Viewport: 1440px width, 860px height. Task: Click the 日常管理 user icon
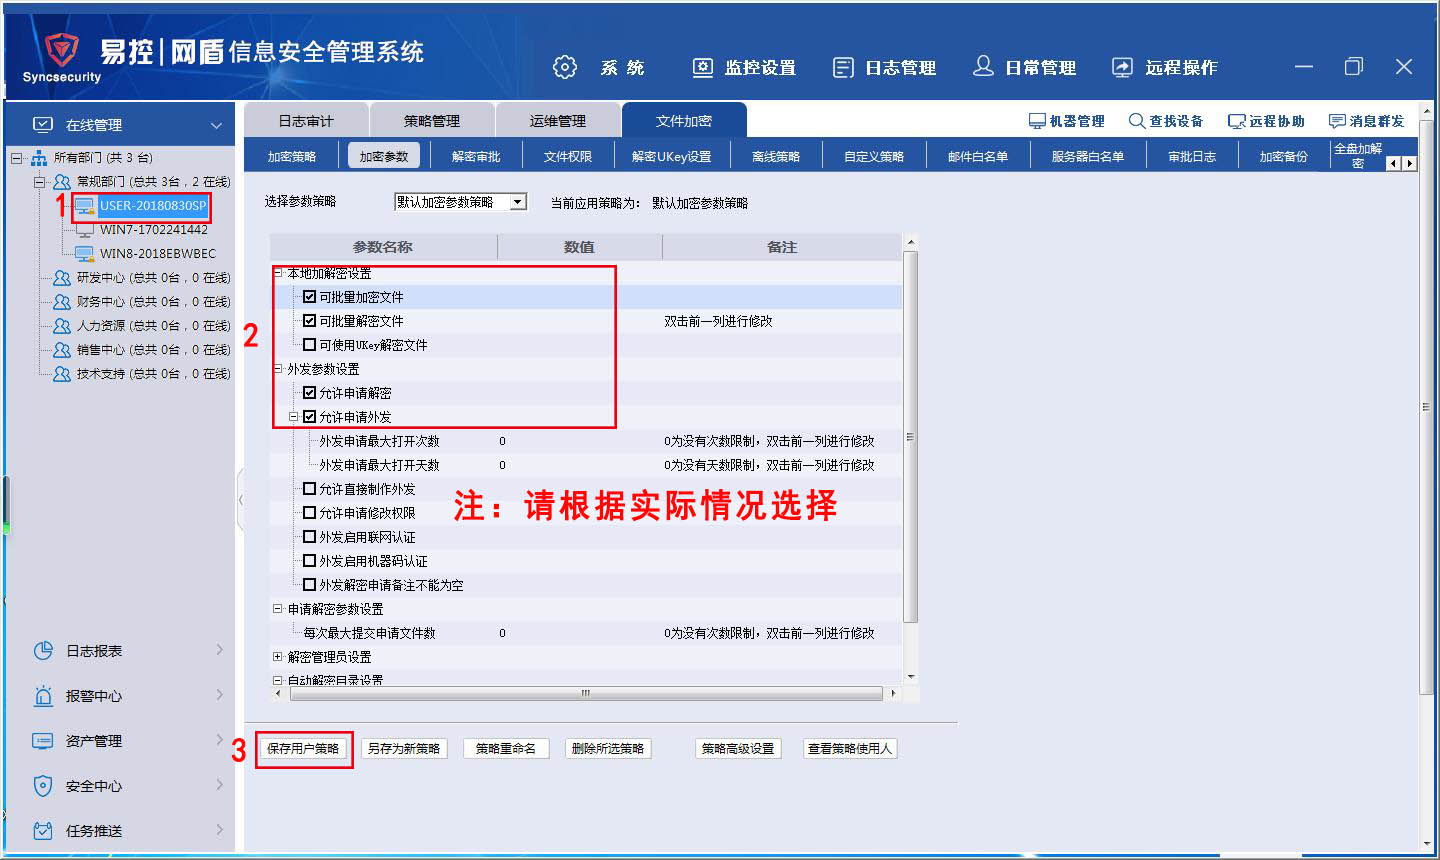pyautogui.click(x=983, y=66)
